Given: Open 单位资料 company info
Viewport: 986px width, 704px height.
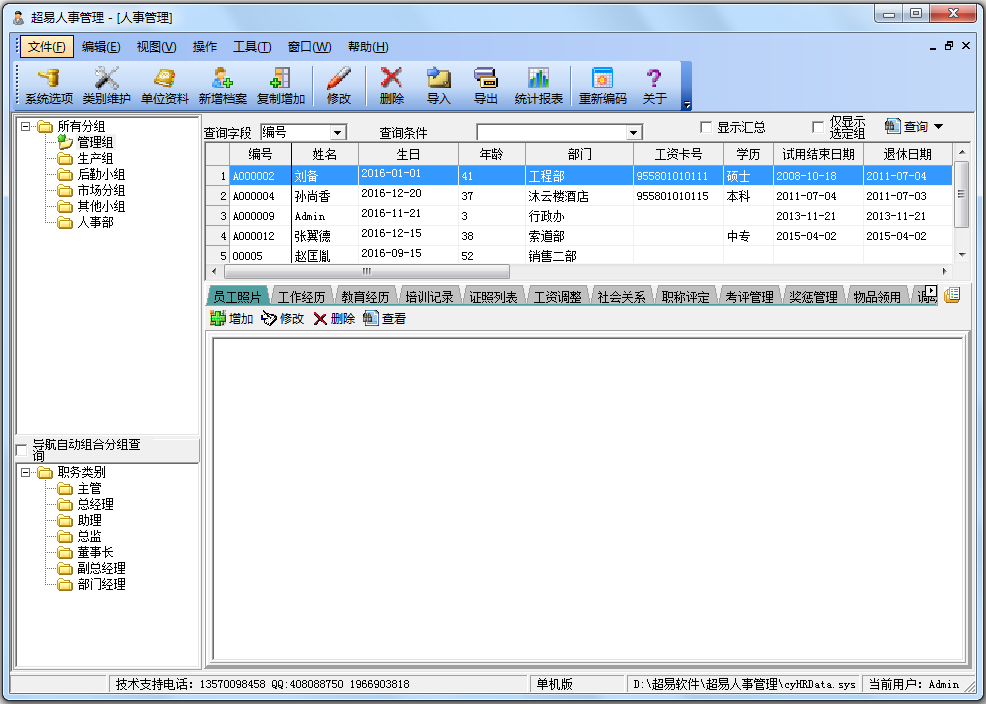Looking at the screenshot, I should 164,85.
